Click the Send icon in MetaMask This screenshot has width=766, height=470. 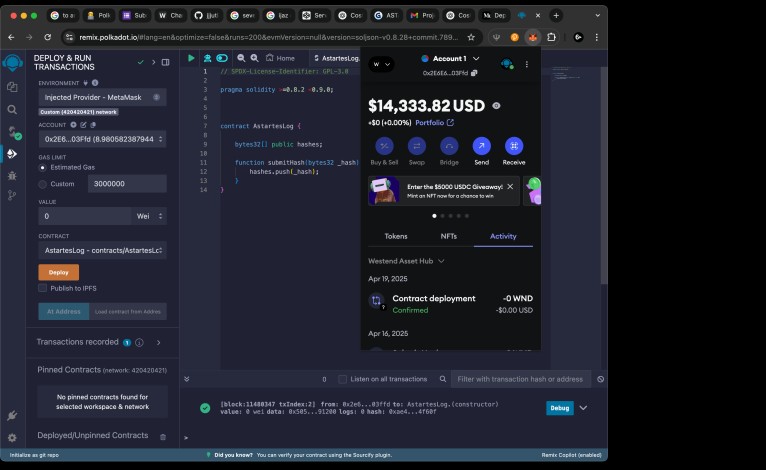click(x=481, y=146)
